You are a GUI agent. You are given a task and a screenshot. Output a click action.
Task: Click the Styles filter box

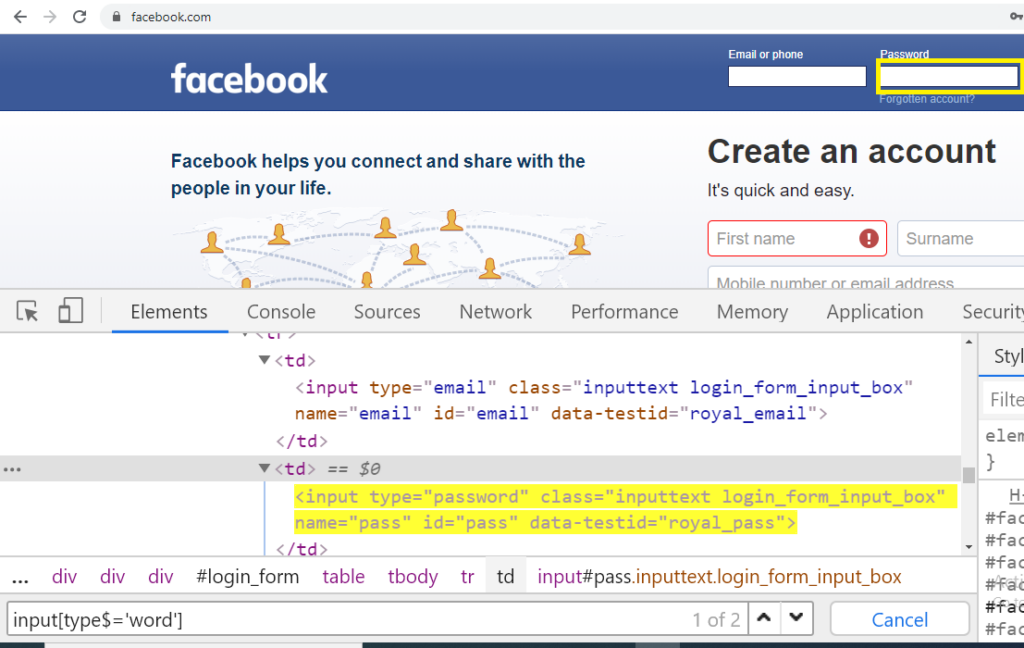pyautogui.click(x=1004, y=399)
